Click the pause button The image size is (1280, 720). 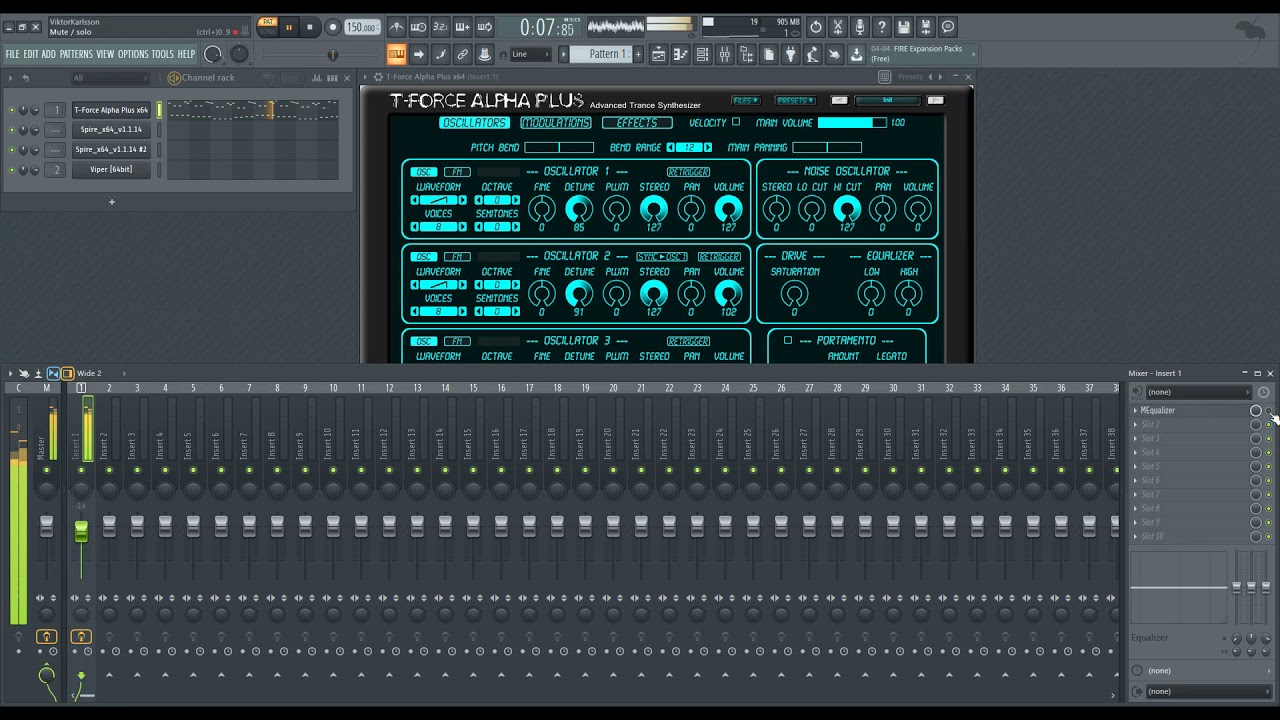tap(288, 27)
